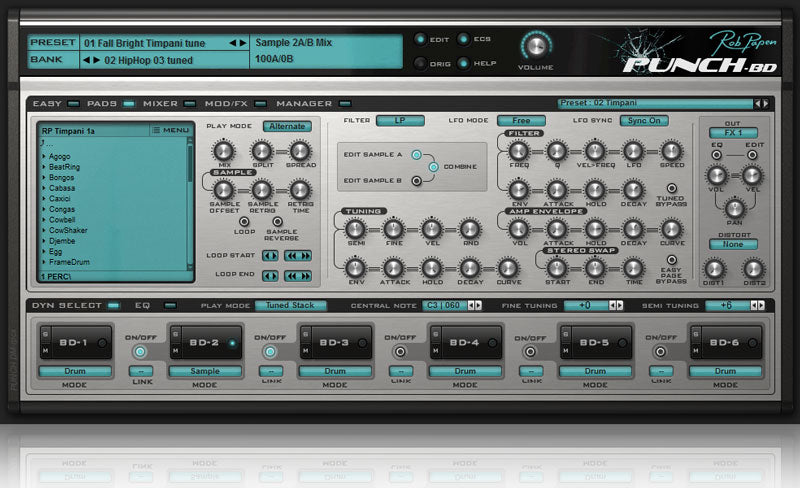Image resolution: width=800 pixels, height=488 pixels.
Task: Toggle the ECS button
Action: tap(464, 39)
